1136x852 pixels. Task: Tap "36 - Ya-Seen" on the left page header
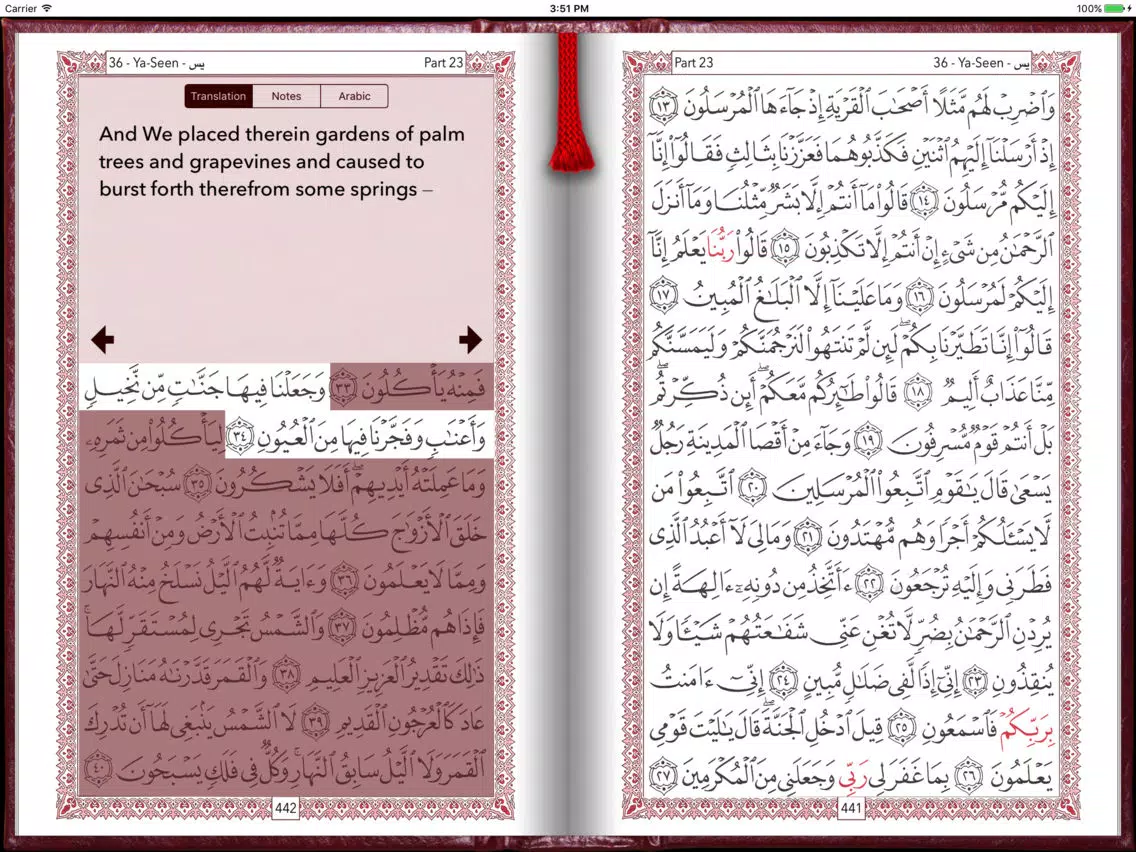pos(157,63)
